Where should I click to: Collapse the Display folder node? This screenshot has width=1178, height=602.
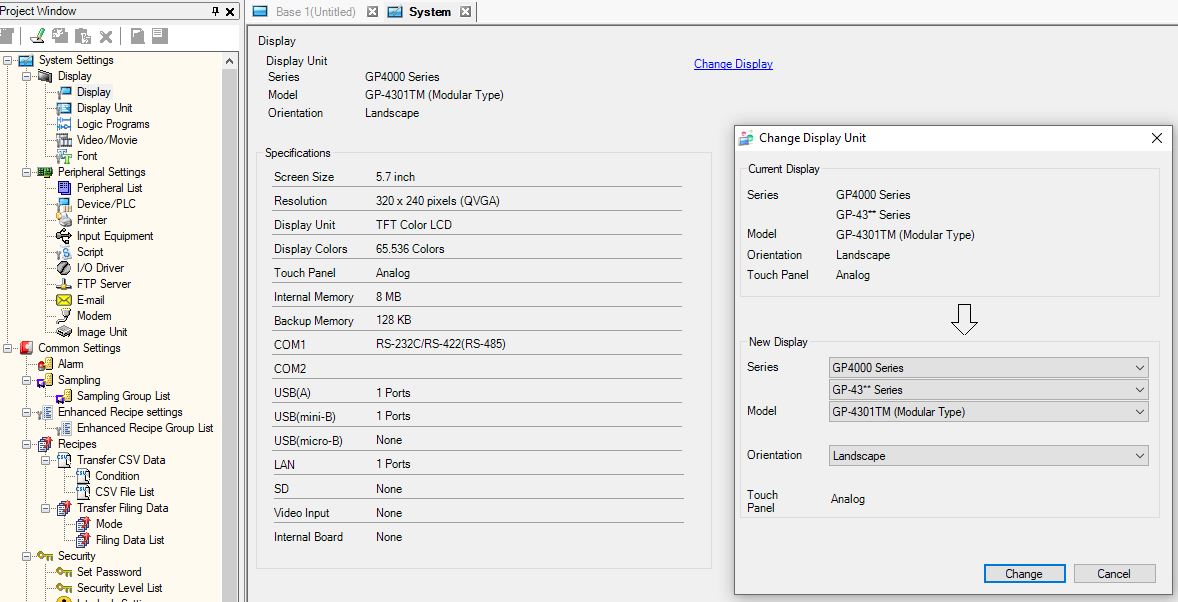[x=26, y=76]
